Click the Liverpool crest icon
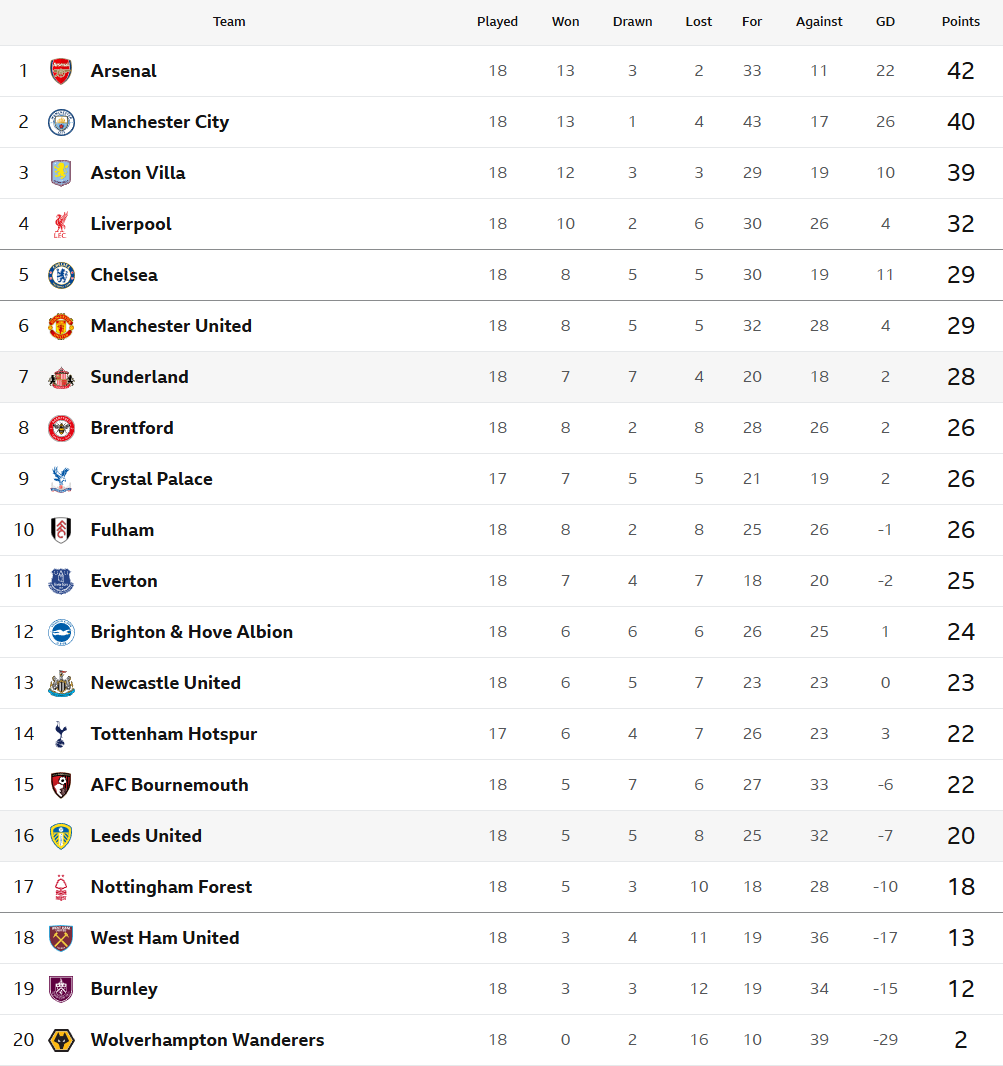 click(61, 224)
